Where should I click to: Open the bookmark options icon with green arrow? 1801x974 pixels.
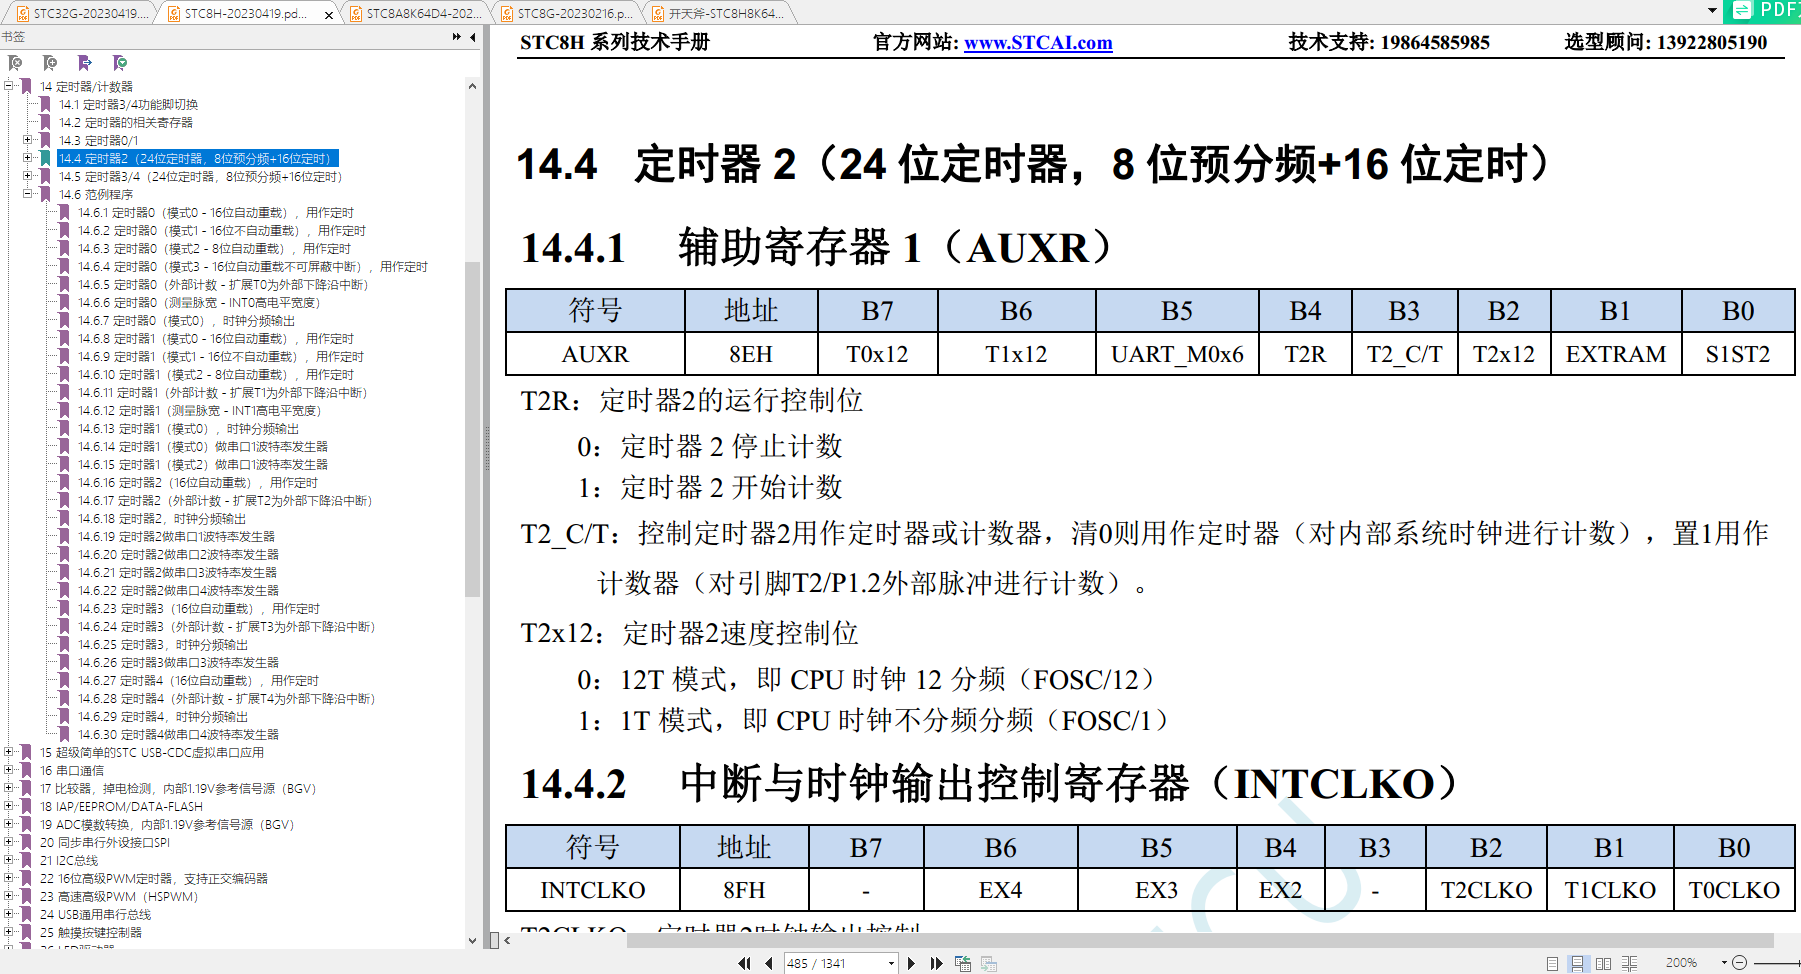[x=120, y=63]
